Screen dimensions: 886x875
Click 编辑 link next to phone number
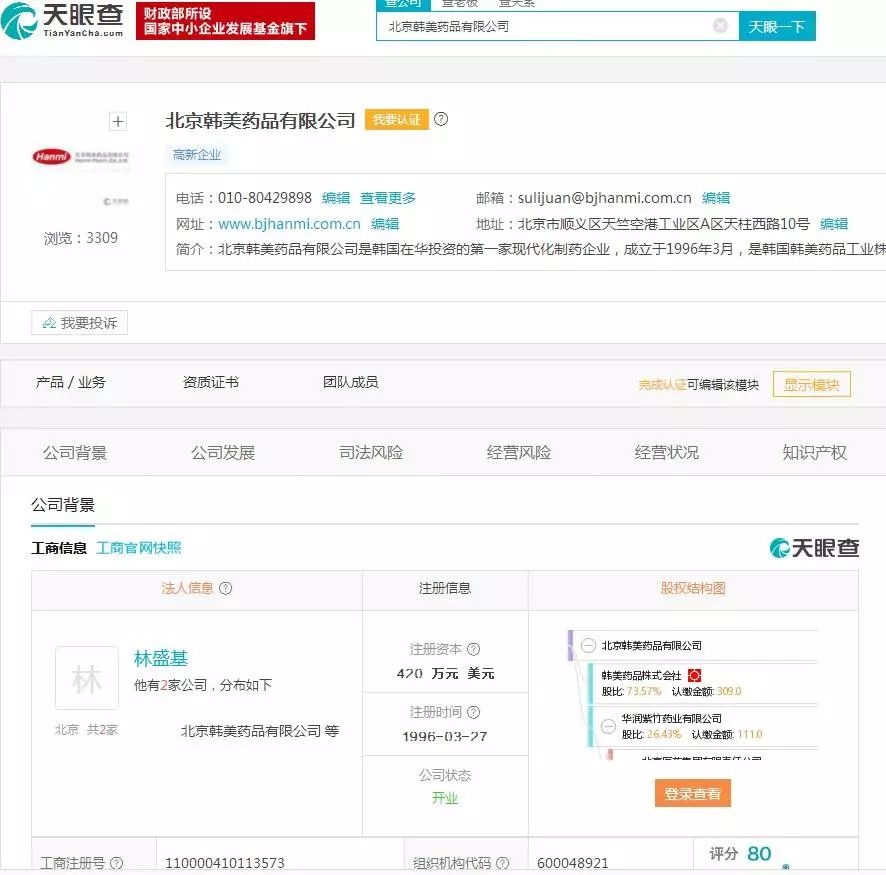point(336,198)
